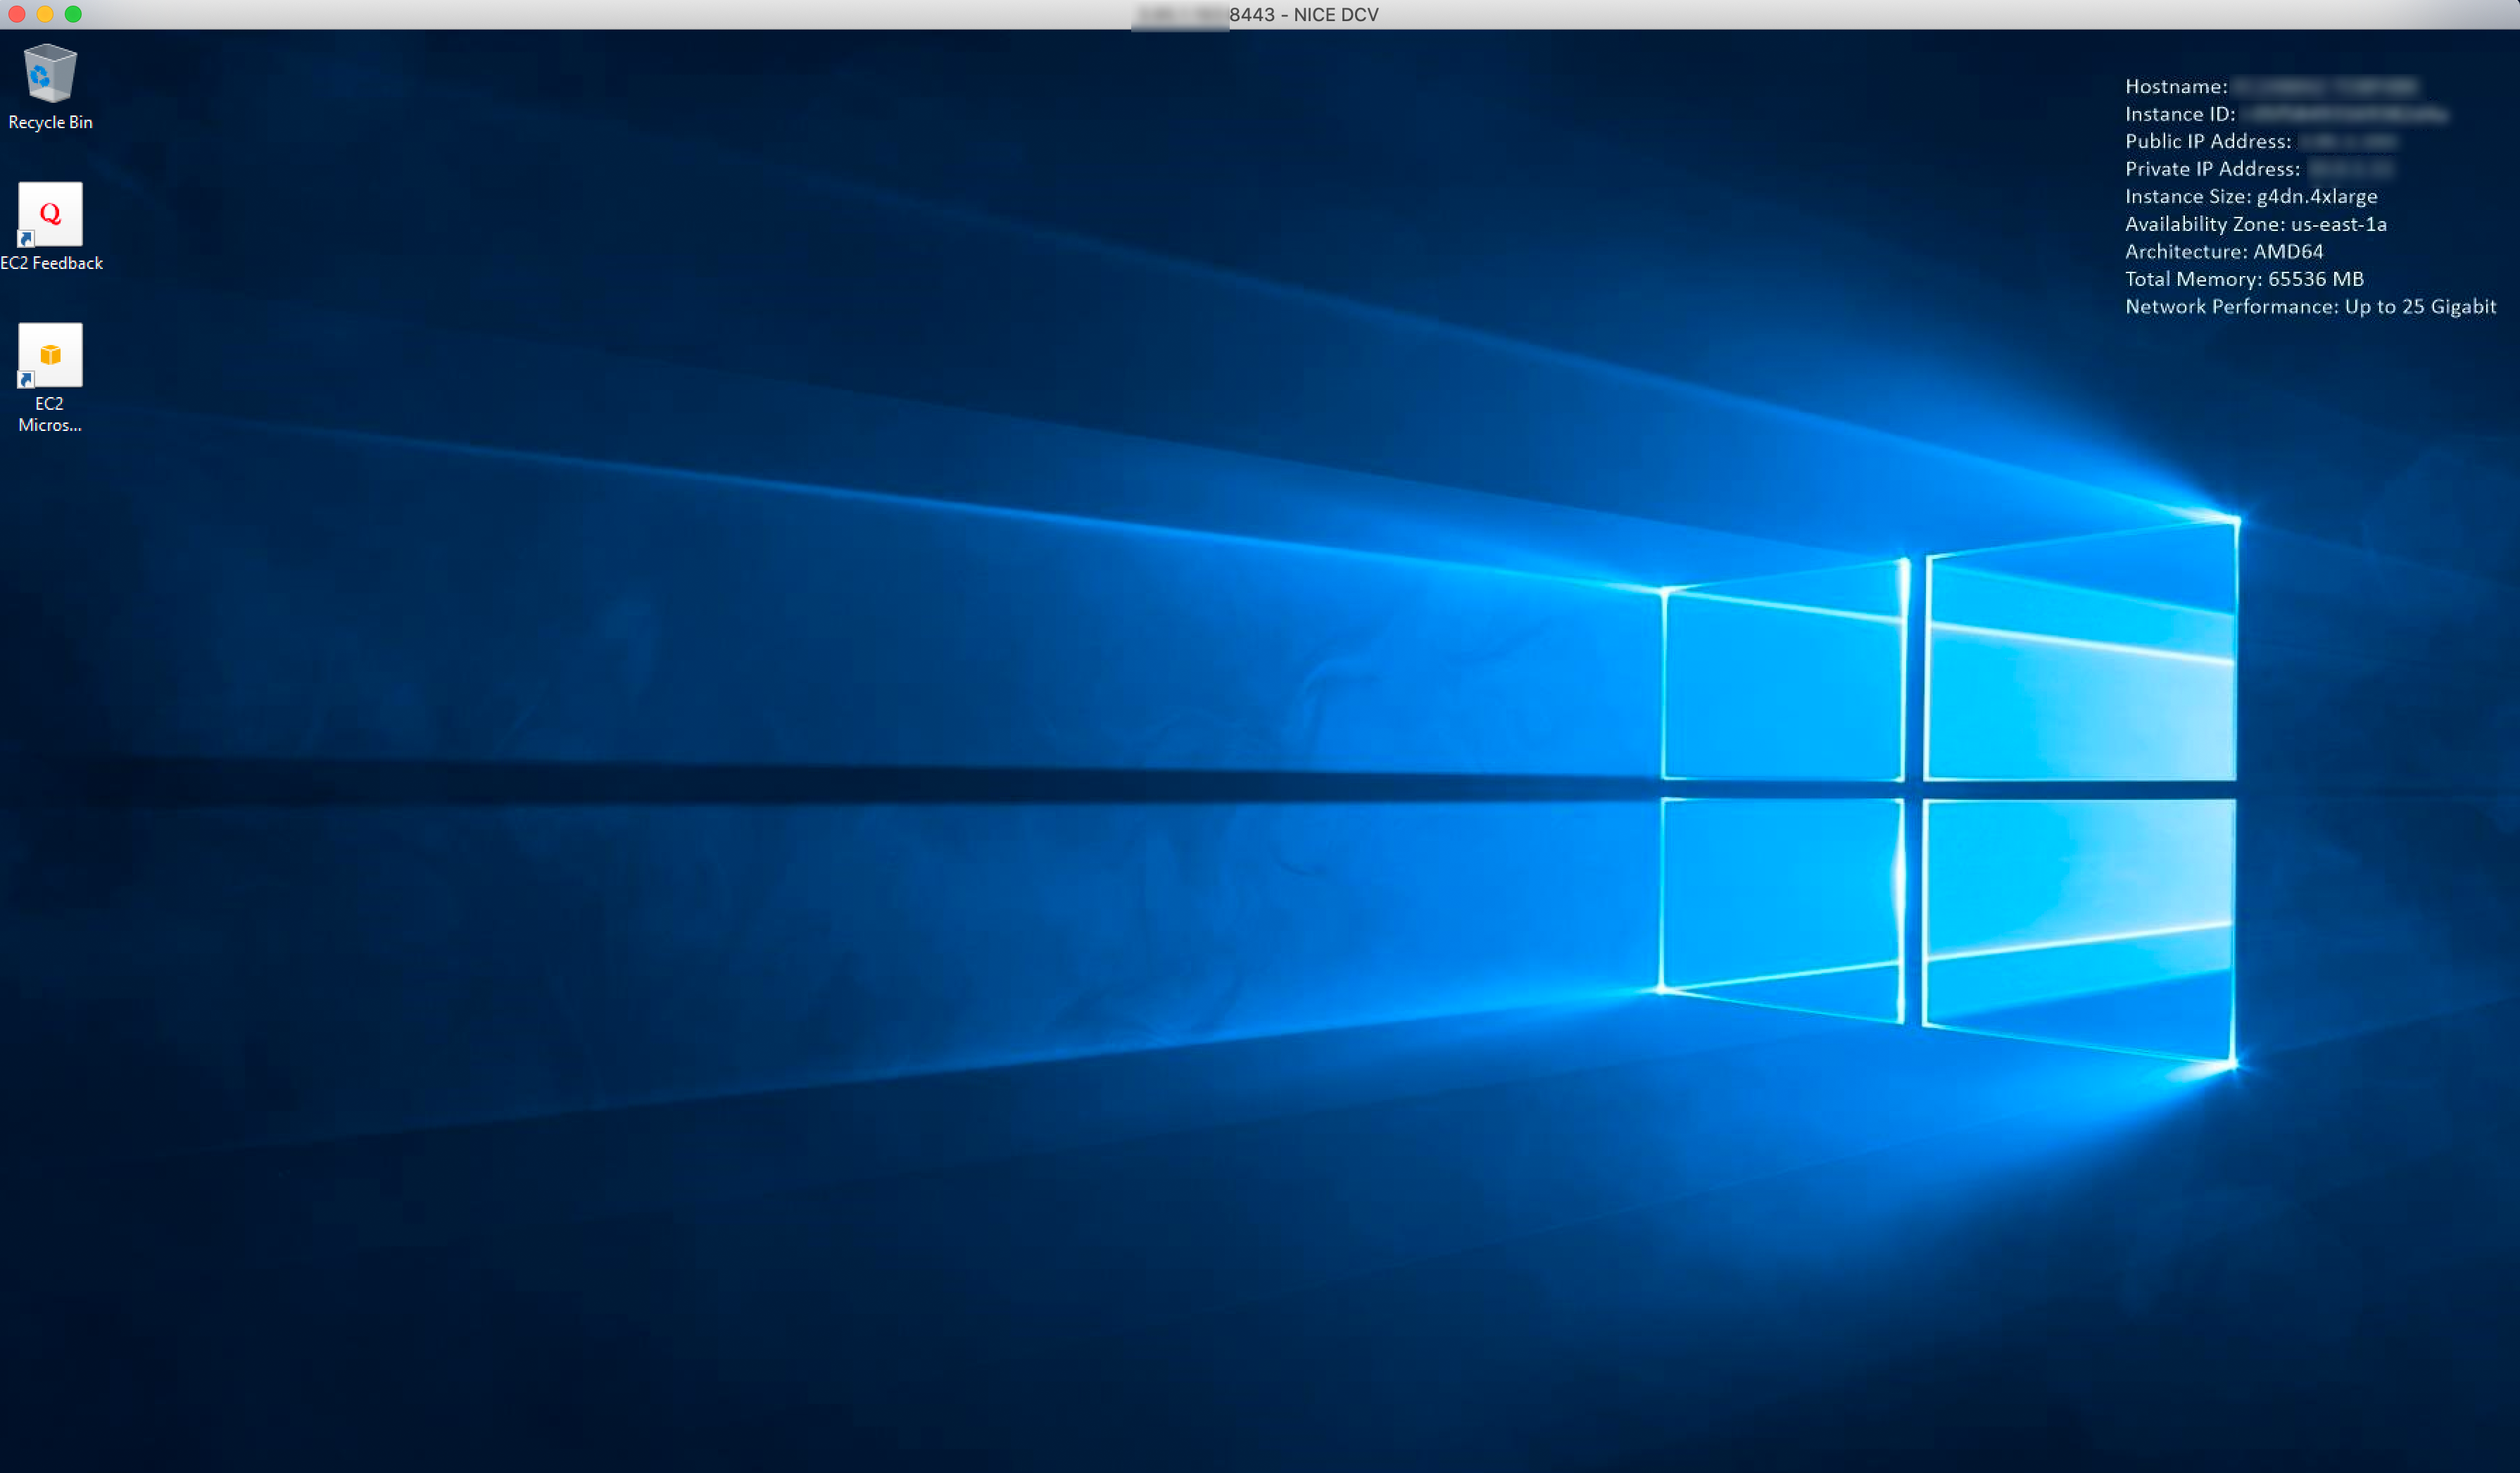Click shortcut arrow overlay on EC2 Feedback
Viewport: 2520px width, 1473px height.
click(26, 239)
